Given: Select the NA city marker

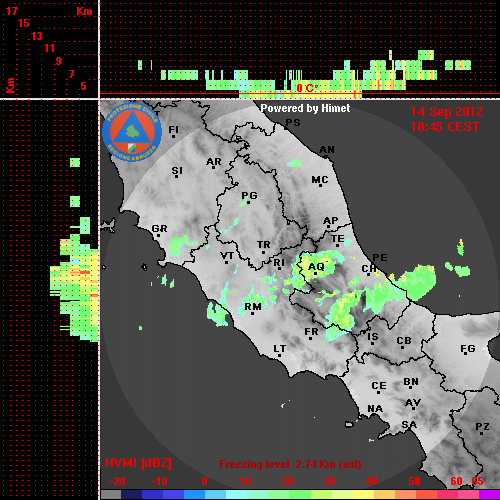Looking at the screenshot, I should (x=375, y=410).
